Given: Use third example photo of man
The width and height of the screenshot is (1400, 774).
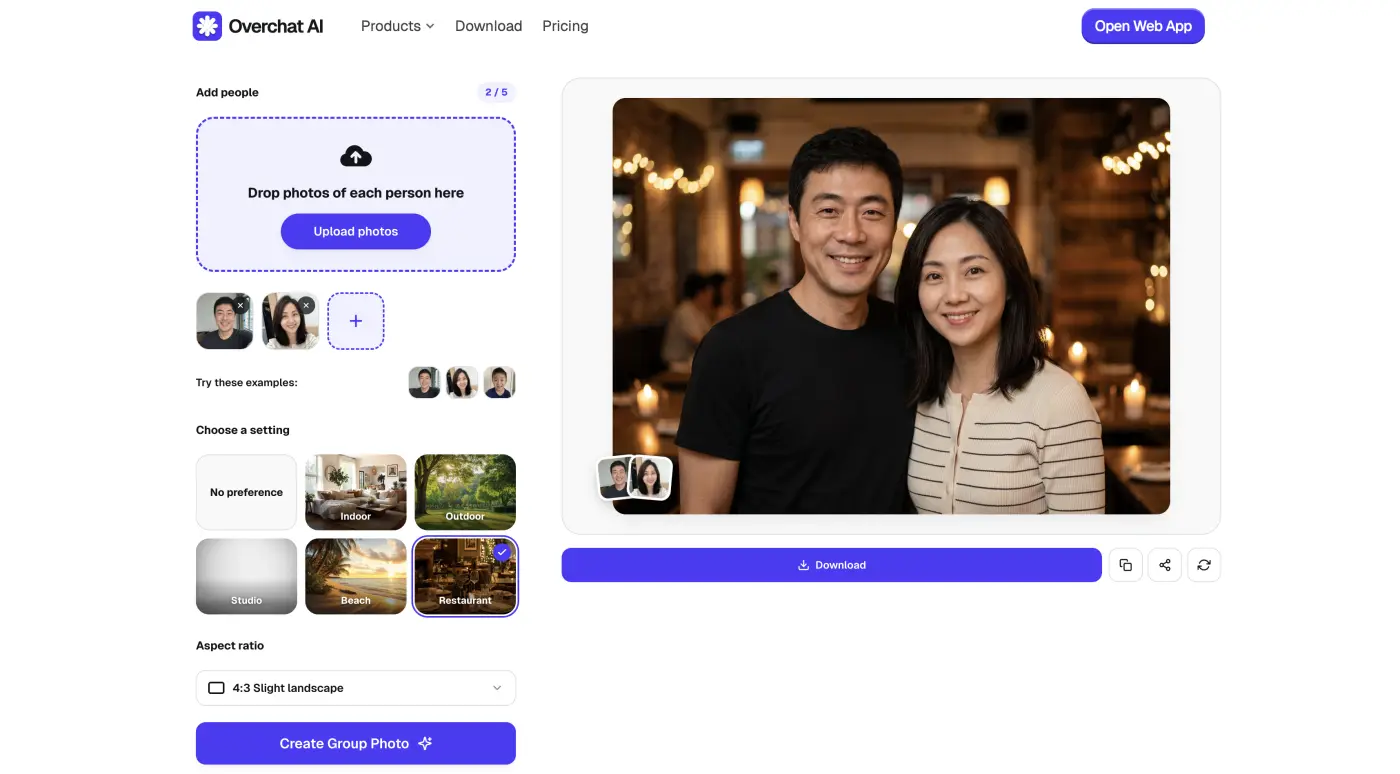Looking at the screenshot, I should 500,382.
